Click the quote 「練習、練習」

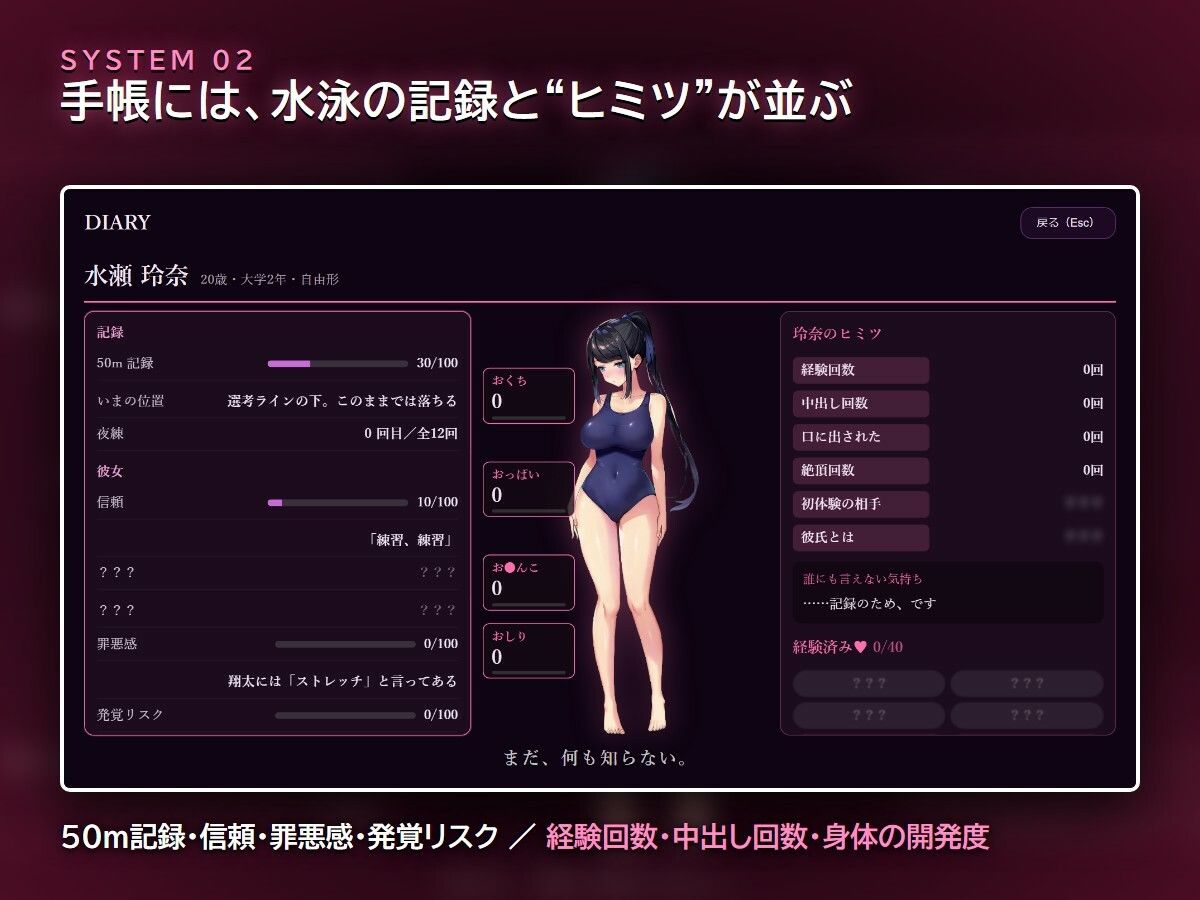413,539
